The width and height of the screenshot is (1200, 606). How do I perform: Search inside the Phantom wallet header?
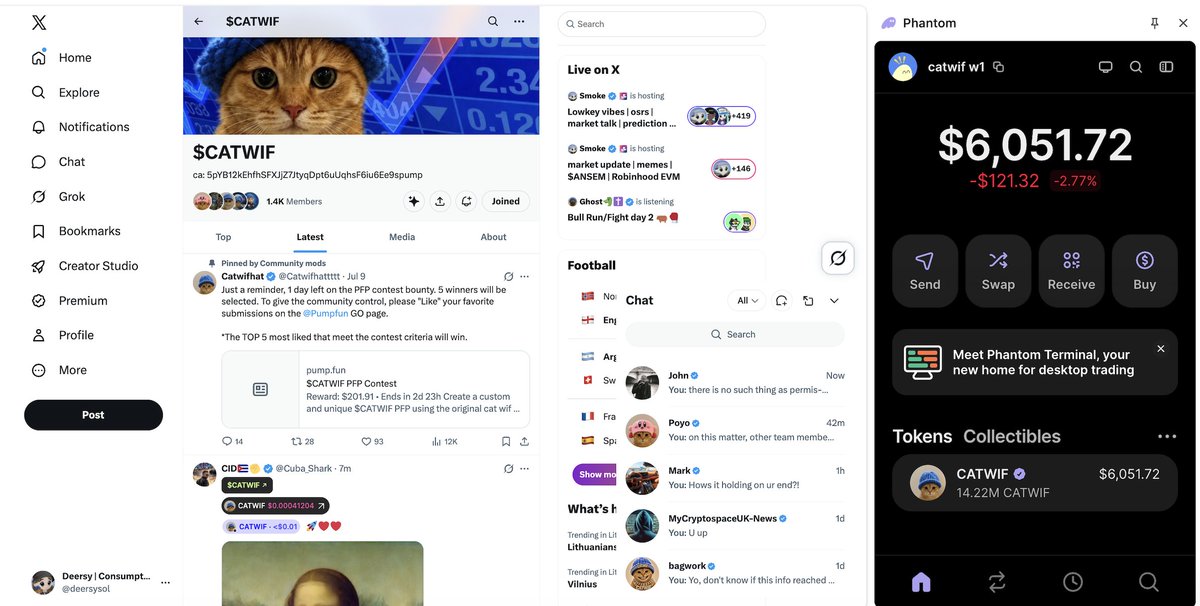click(1136, 67)
